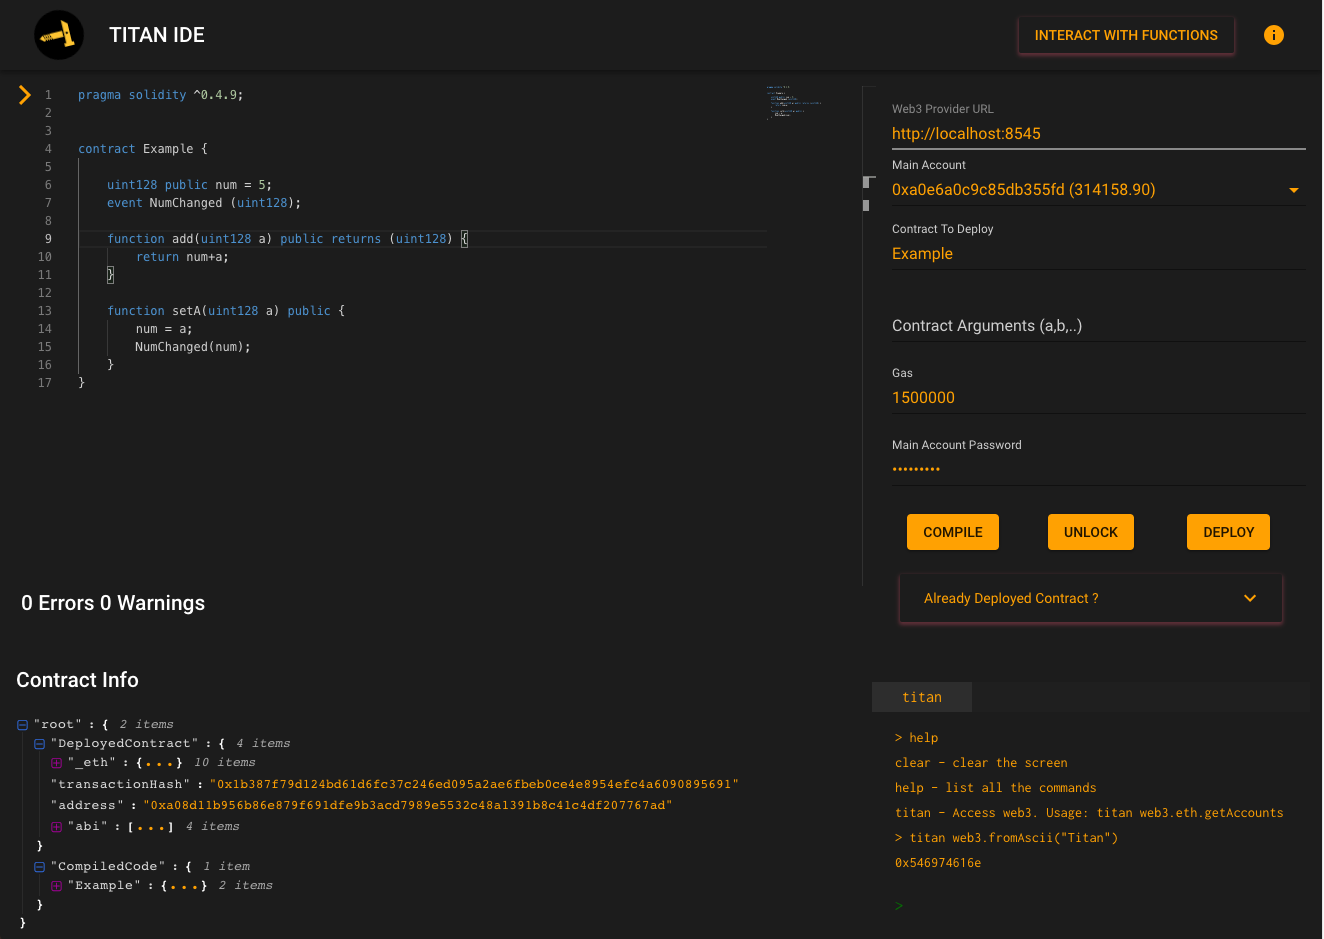Click 'help - list all the commands' line

point(996,788)
